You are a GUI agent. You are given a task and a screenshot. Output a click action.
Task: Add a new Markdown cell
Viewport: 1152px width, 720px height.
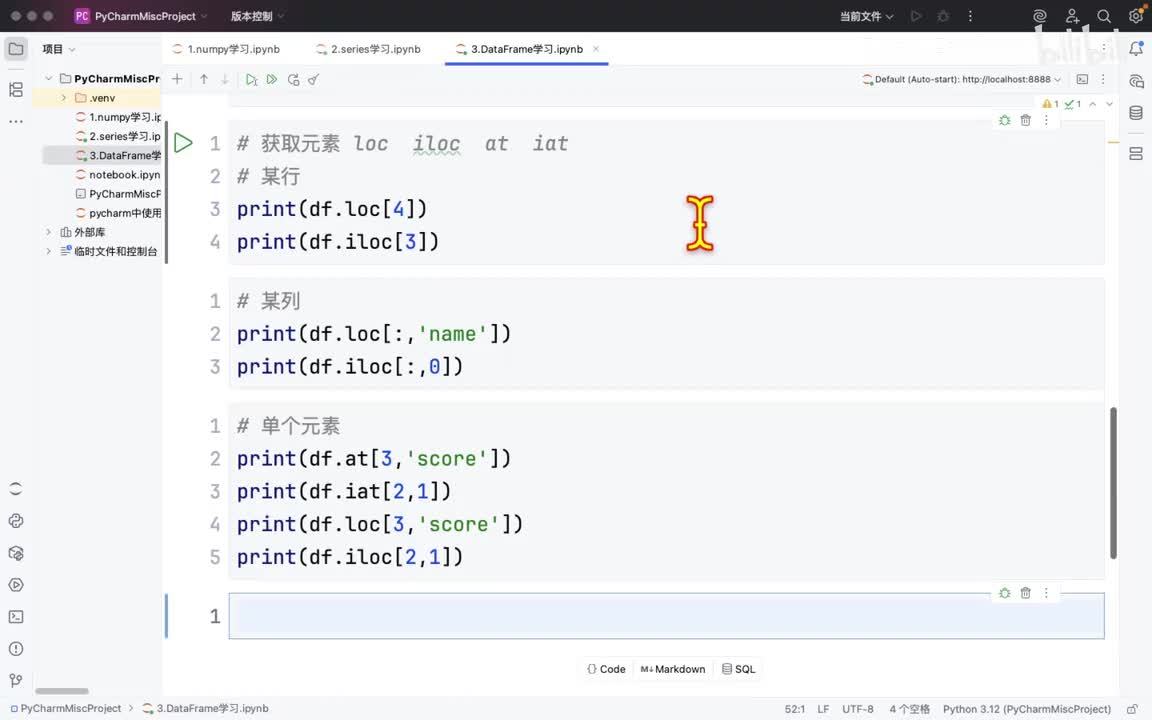coord(673,669)
